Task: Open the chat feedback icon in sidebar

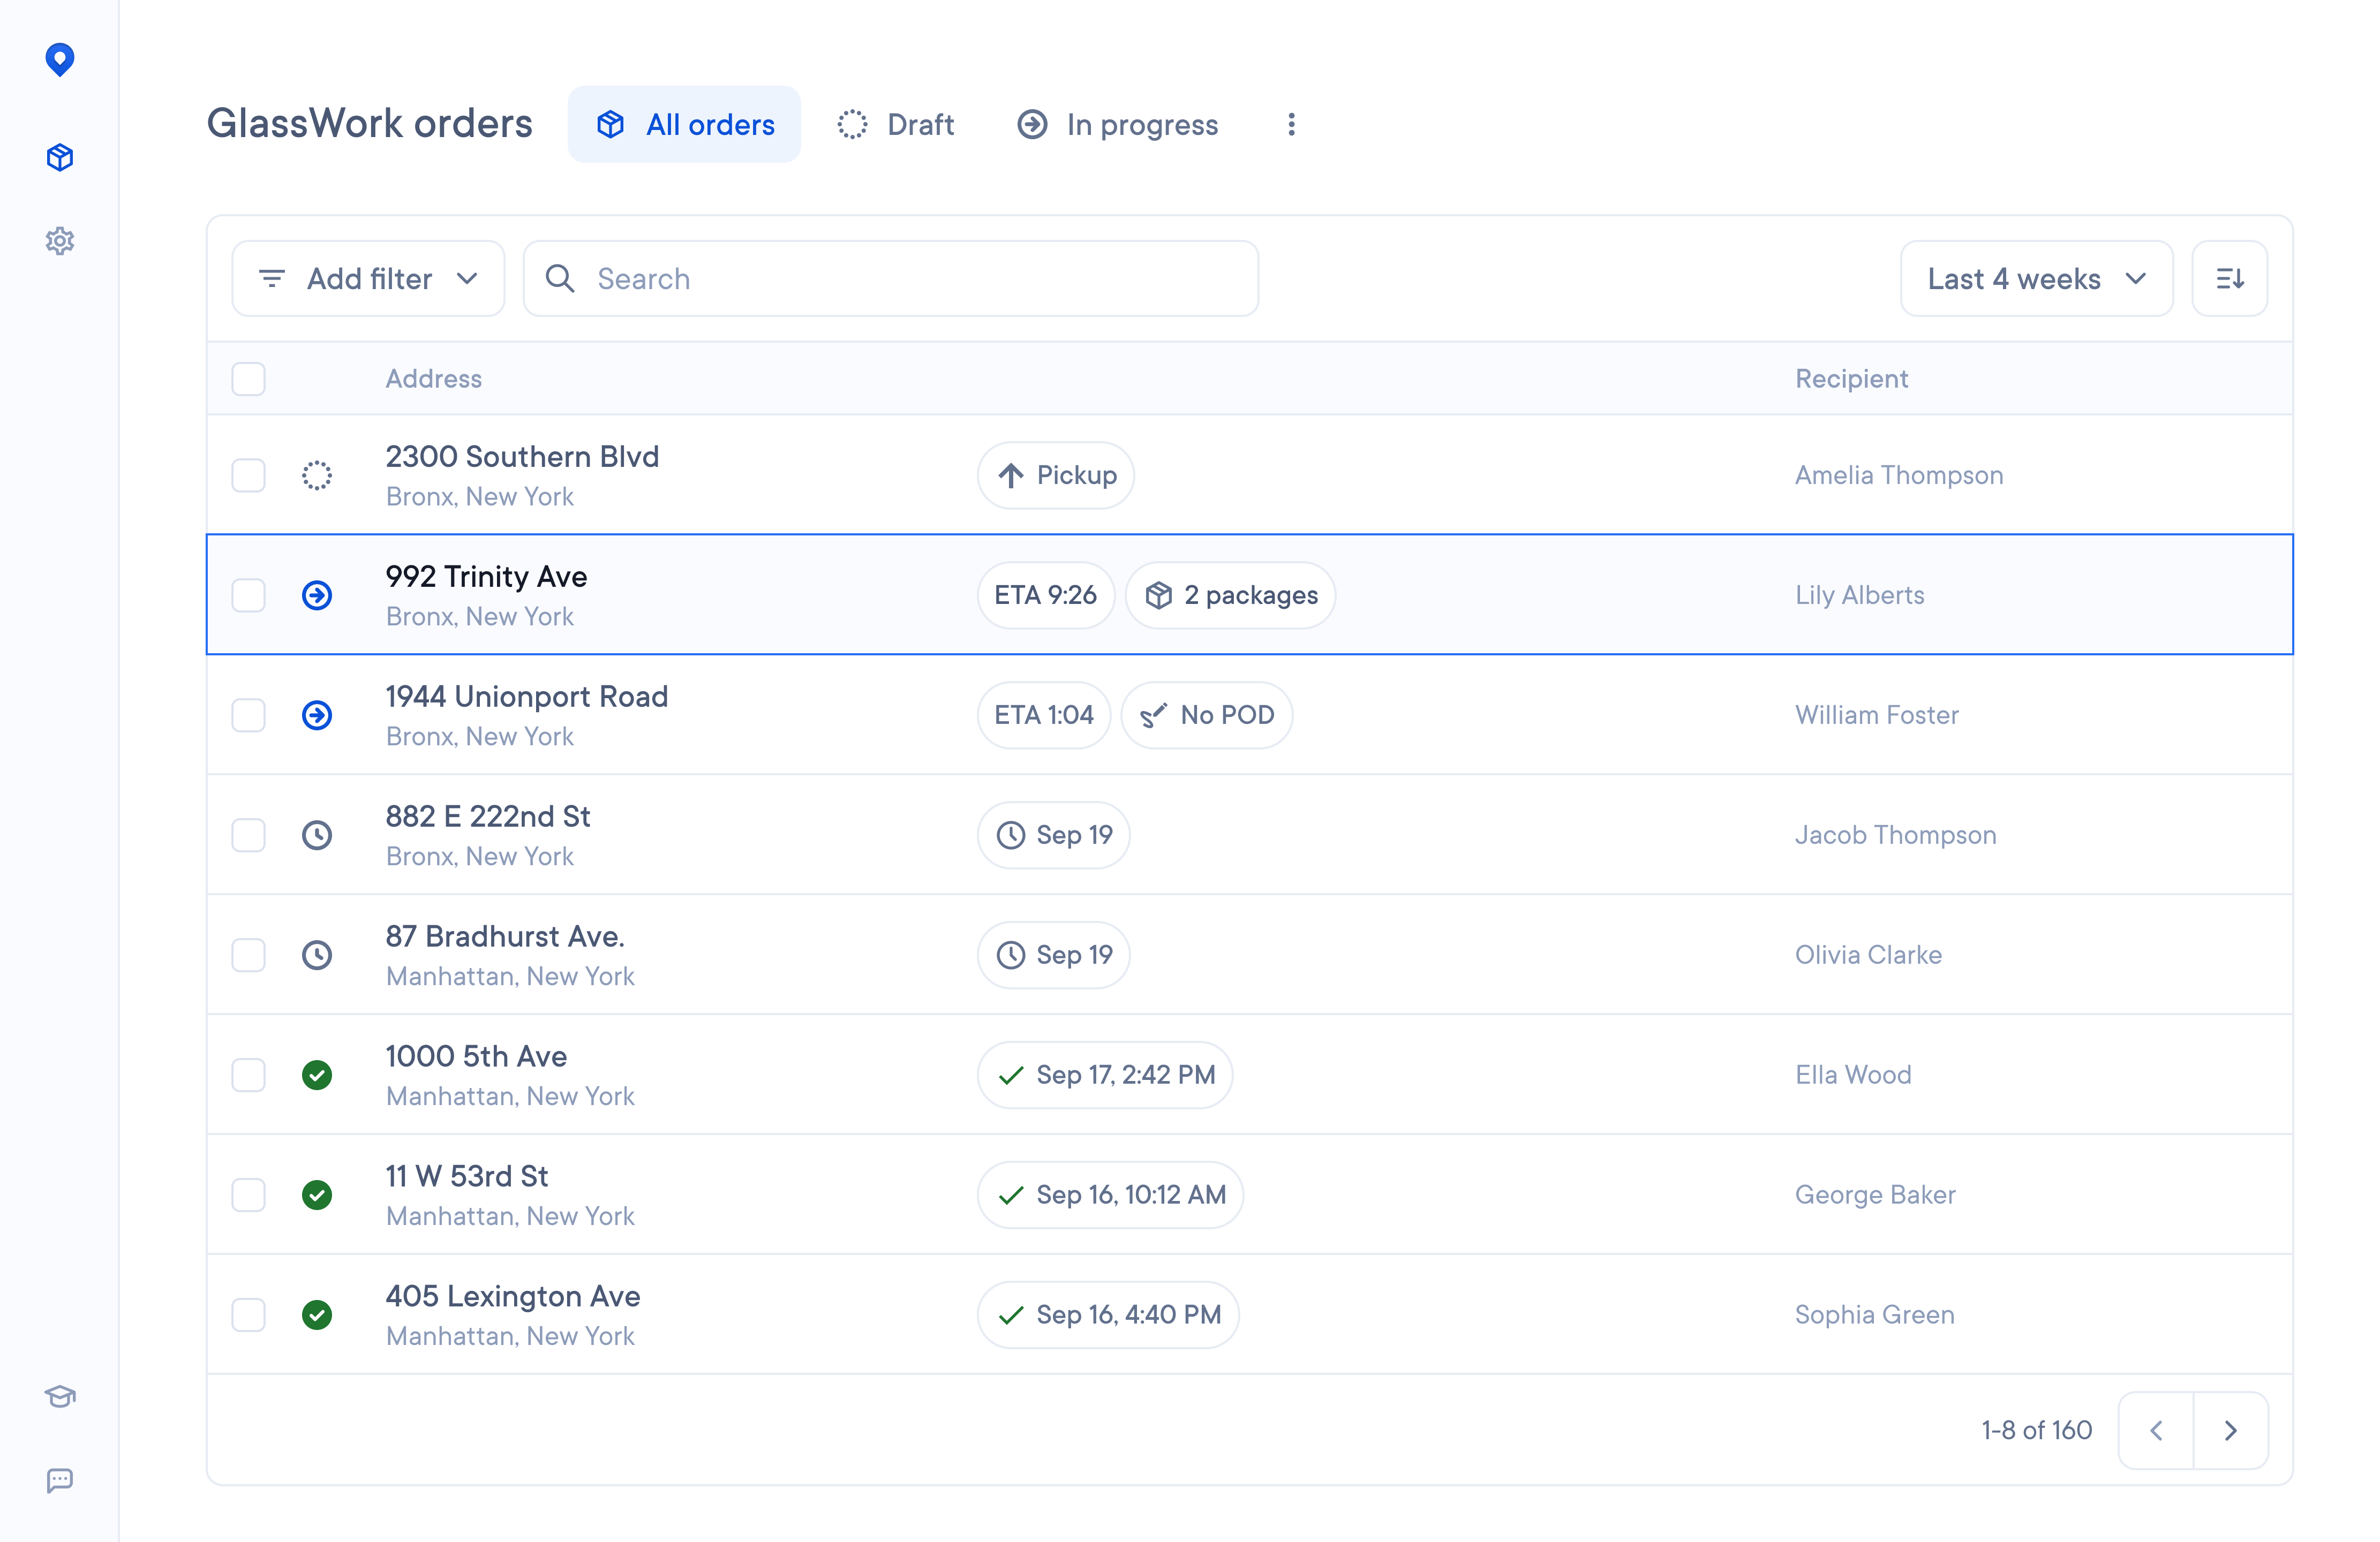Action: [60, 1480]
